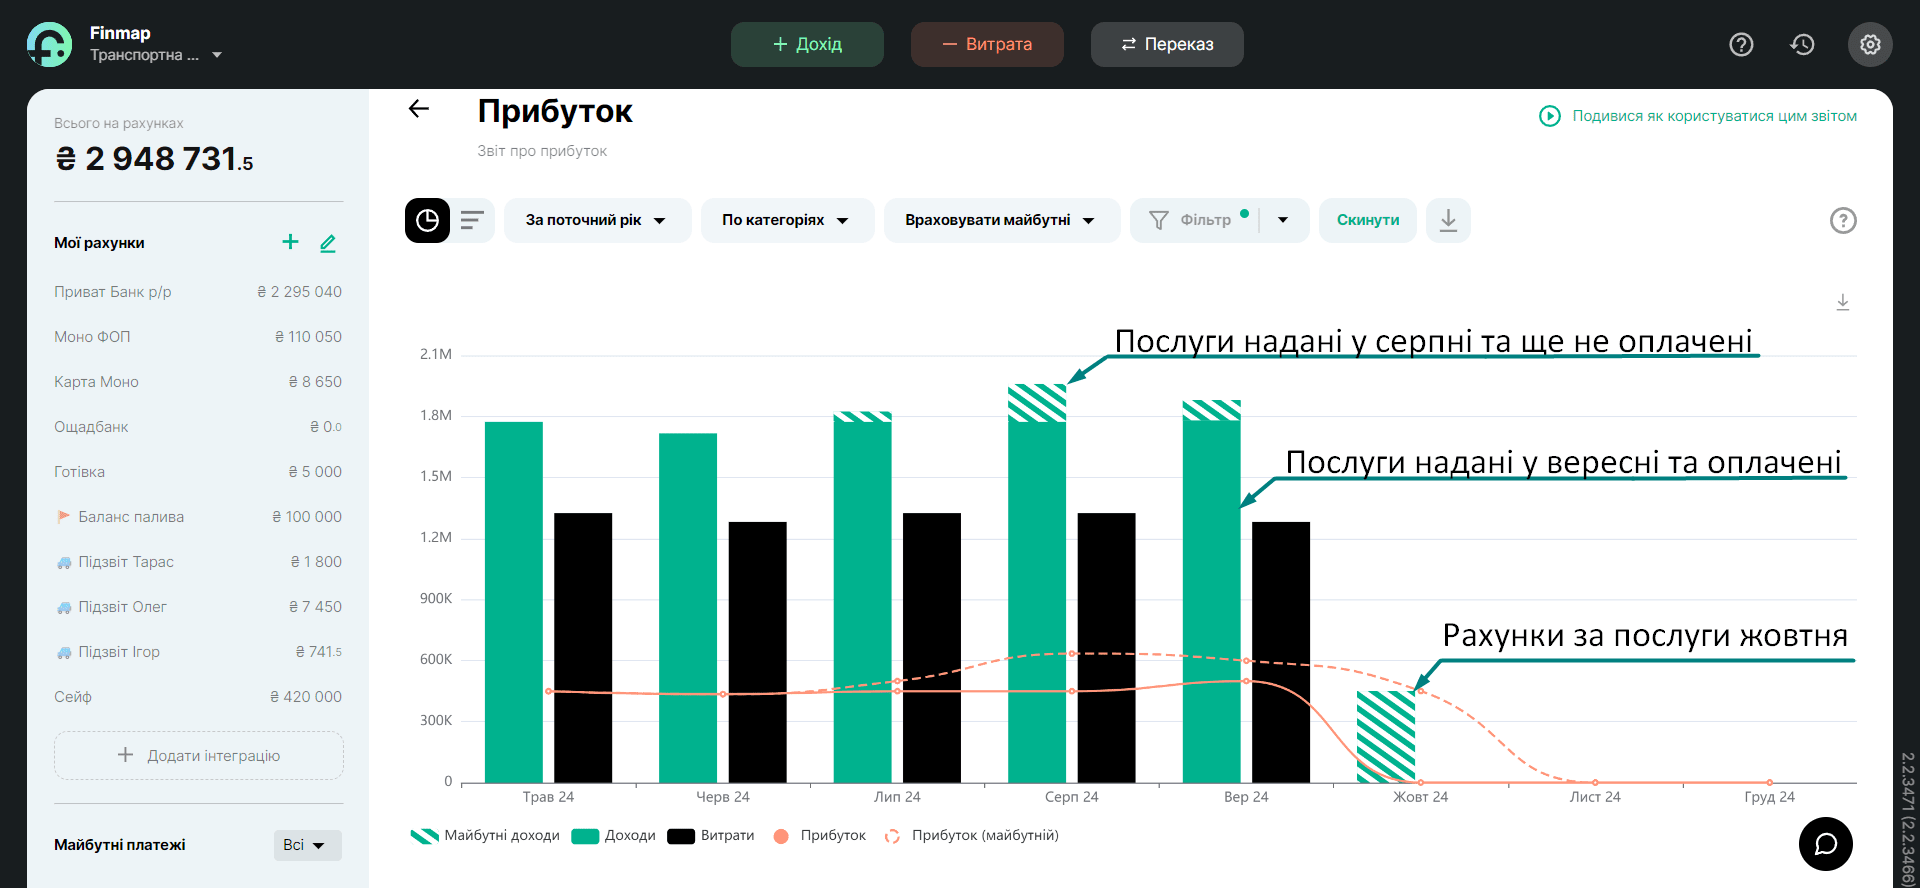
Task: Toggle Прибуток (майбутній) legend item
Action: click(972, 836)
